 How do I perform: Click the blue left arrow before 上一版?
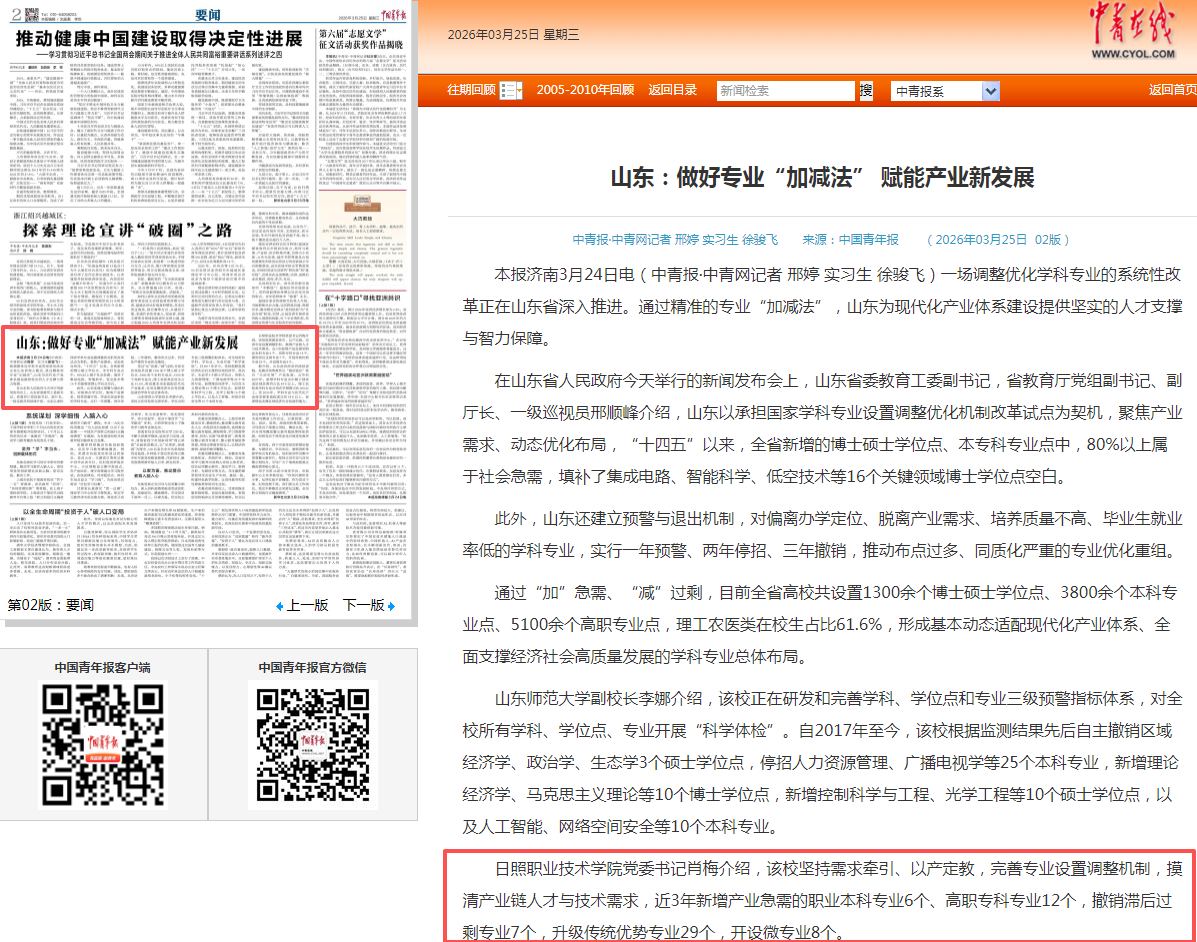point(280,606)
